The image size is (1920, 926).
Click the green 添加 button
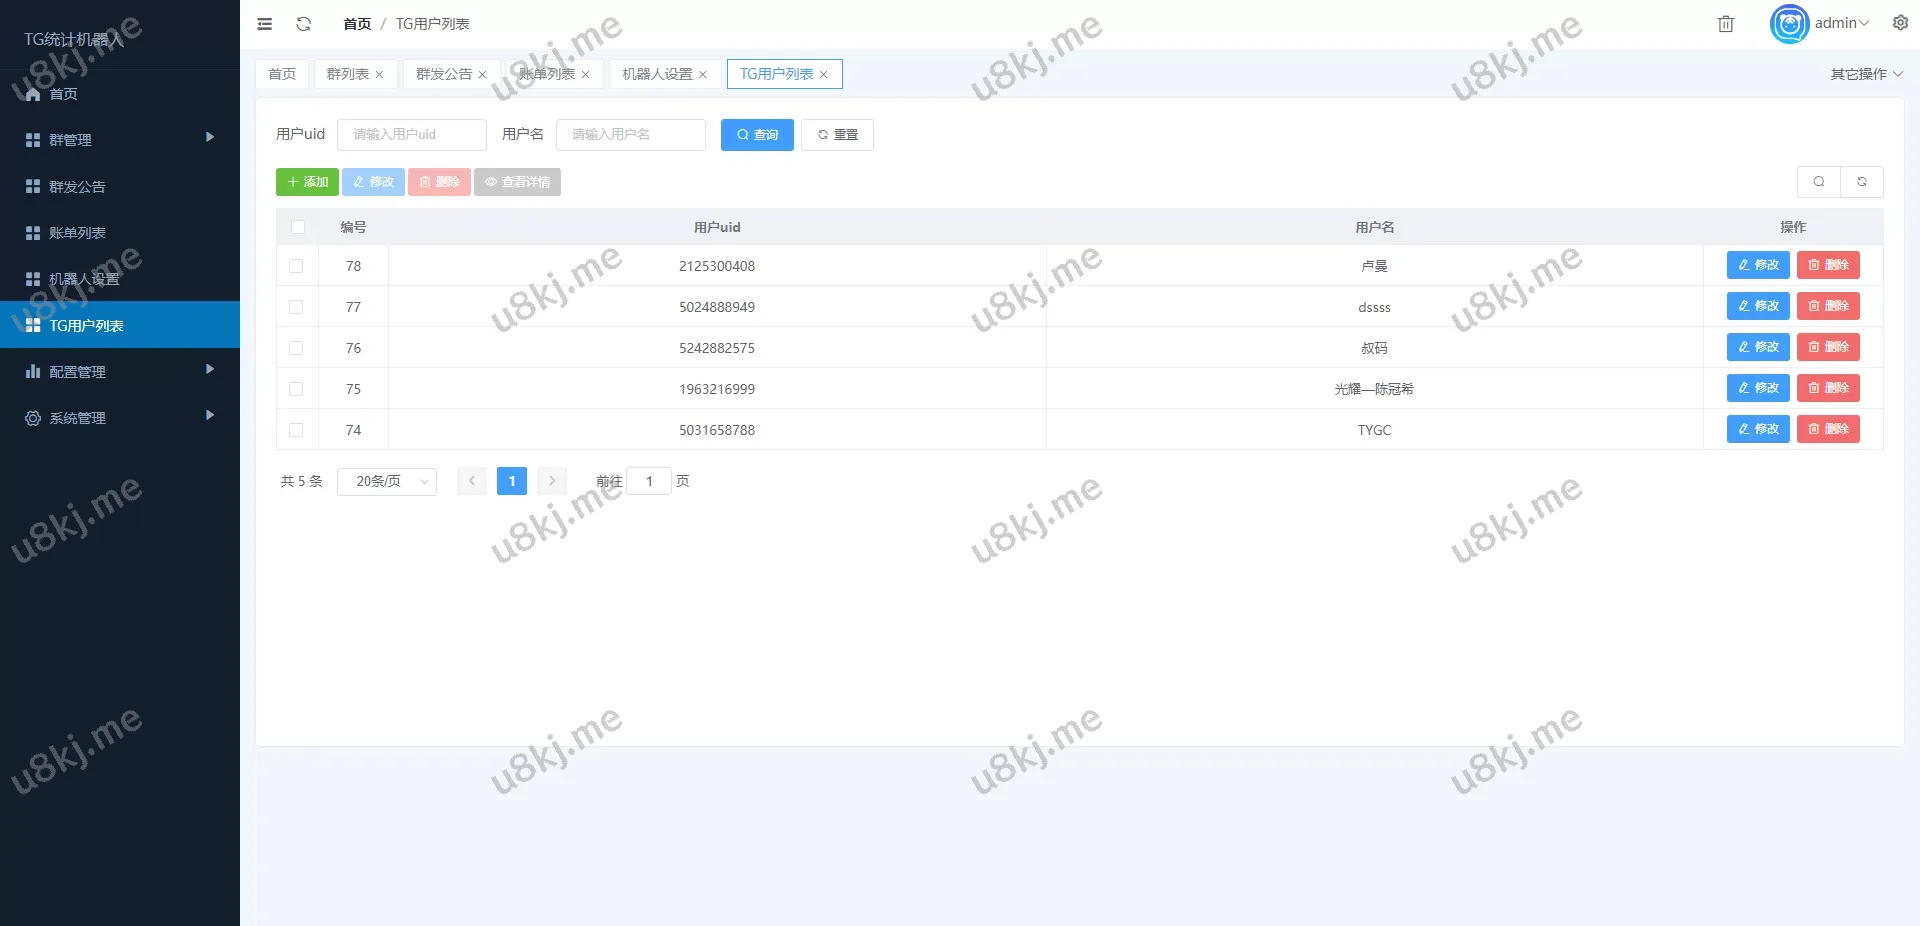[x=307, y=182]
